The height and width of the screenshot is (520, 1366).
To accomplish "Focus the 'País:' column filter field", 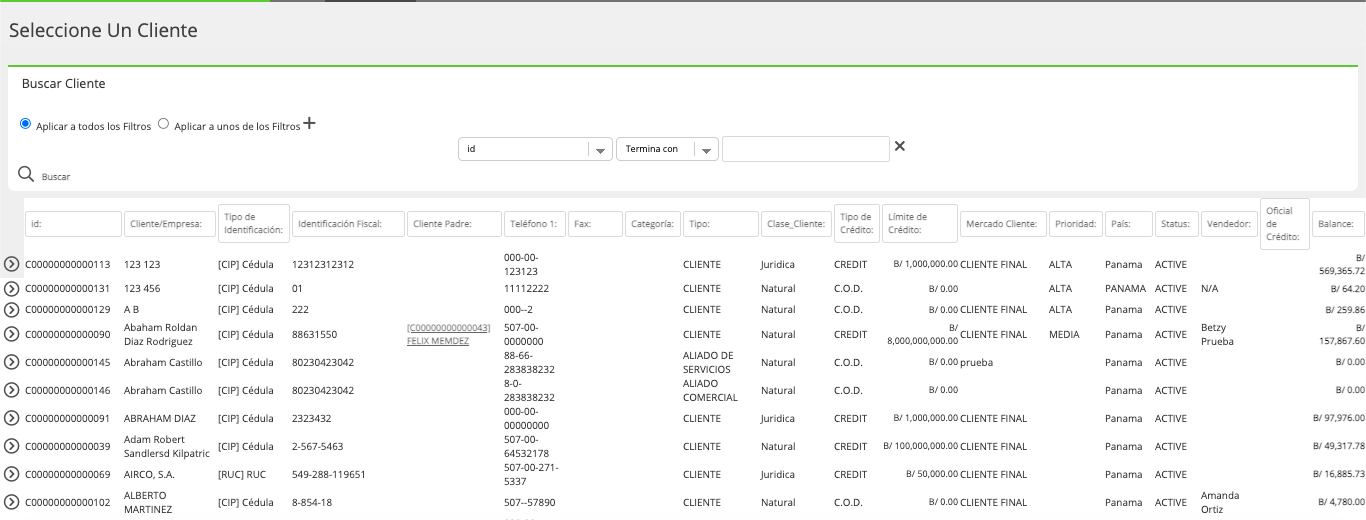I will pos(1129,224).
